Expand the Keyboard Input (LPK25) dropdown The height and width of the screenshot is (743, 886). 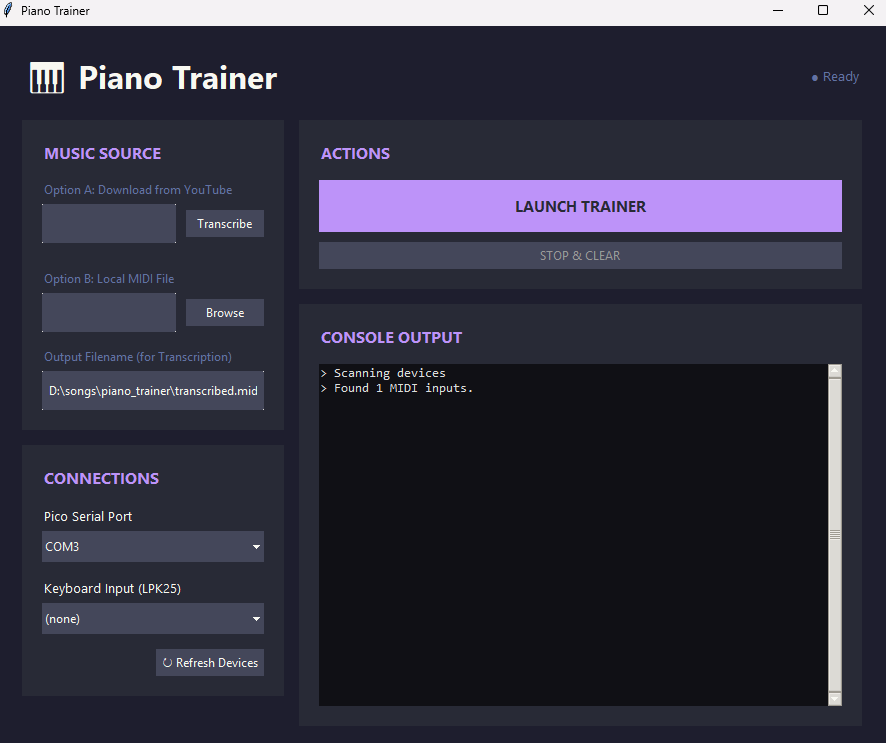coord(153,619)
